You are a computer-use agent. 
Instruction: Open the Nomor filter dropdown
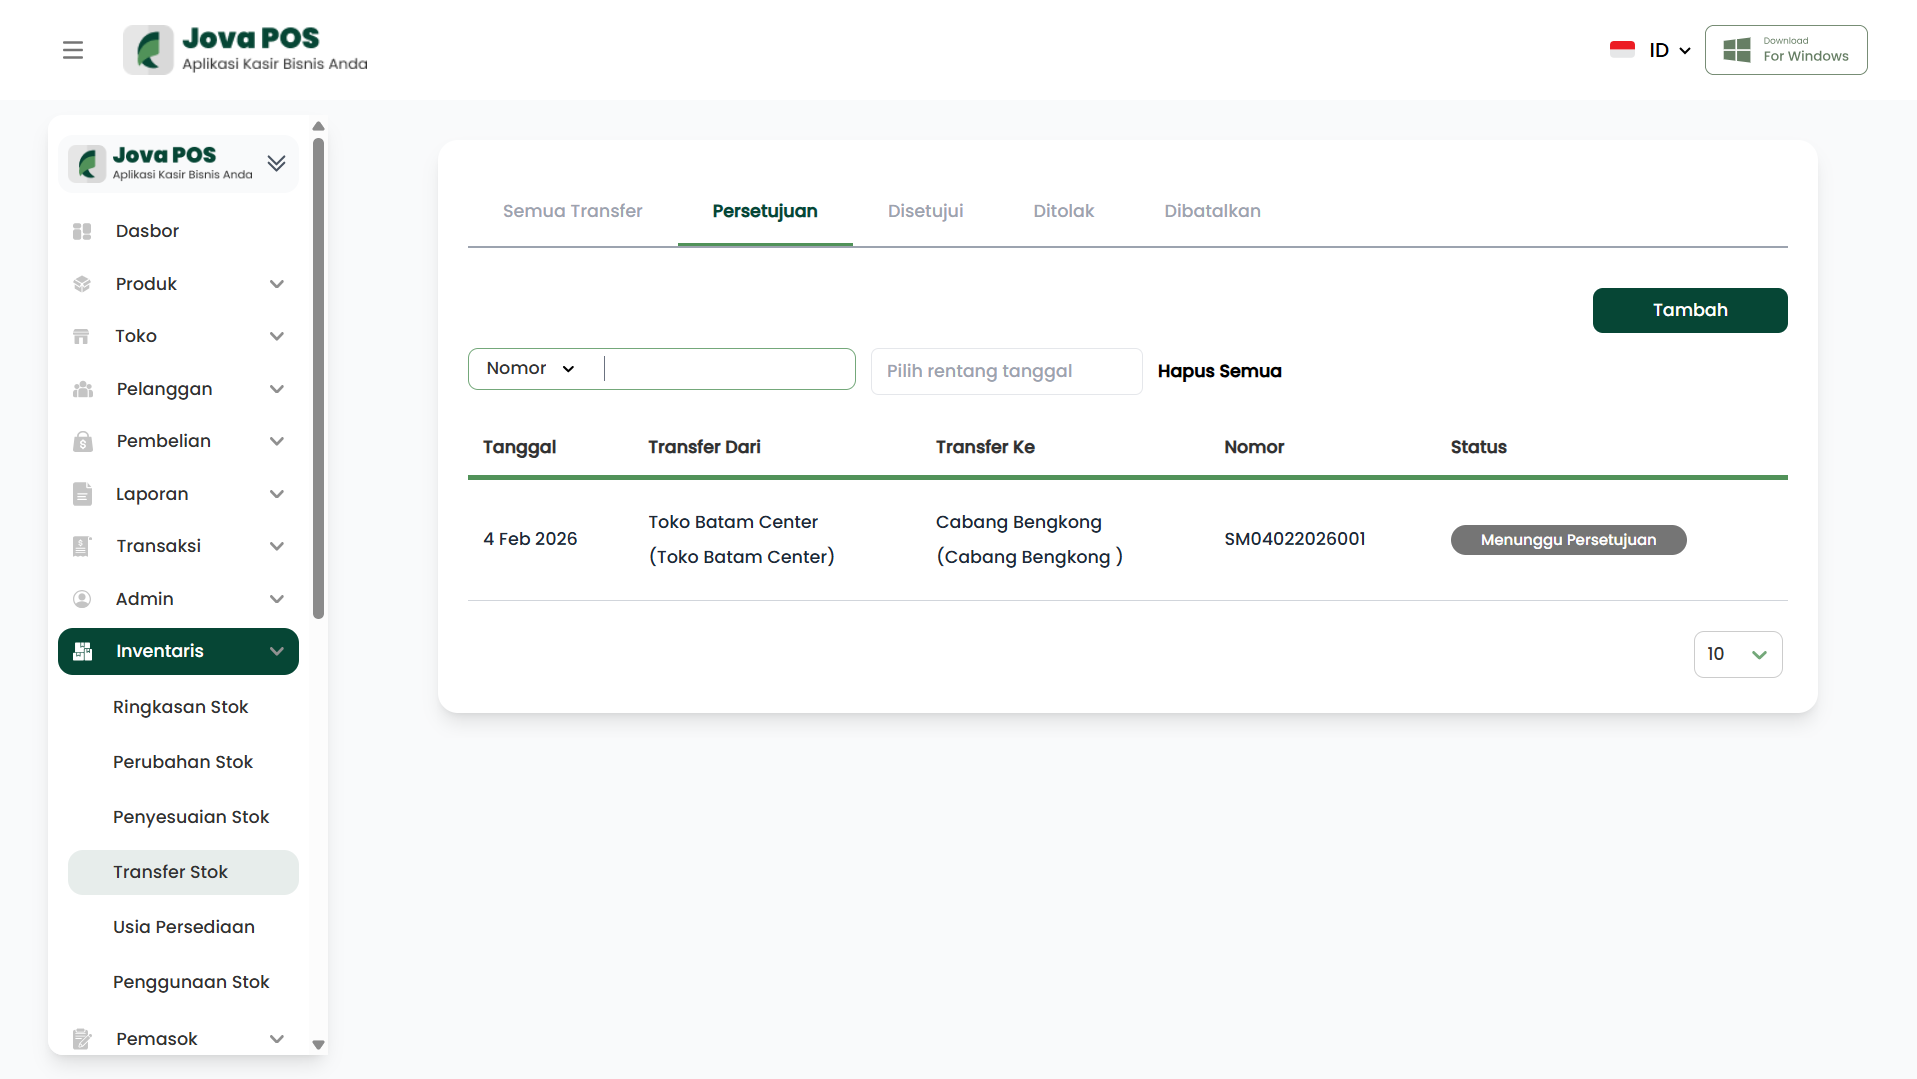pos(531,369)
